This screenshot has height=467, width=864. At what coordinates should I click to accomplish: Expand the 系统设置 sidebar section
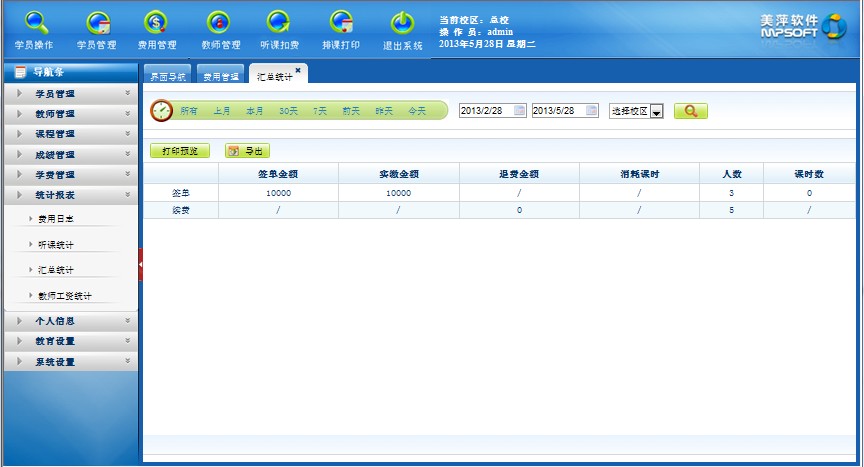pyautogui.click(x=70, y=362)
